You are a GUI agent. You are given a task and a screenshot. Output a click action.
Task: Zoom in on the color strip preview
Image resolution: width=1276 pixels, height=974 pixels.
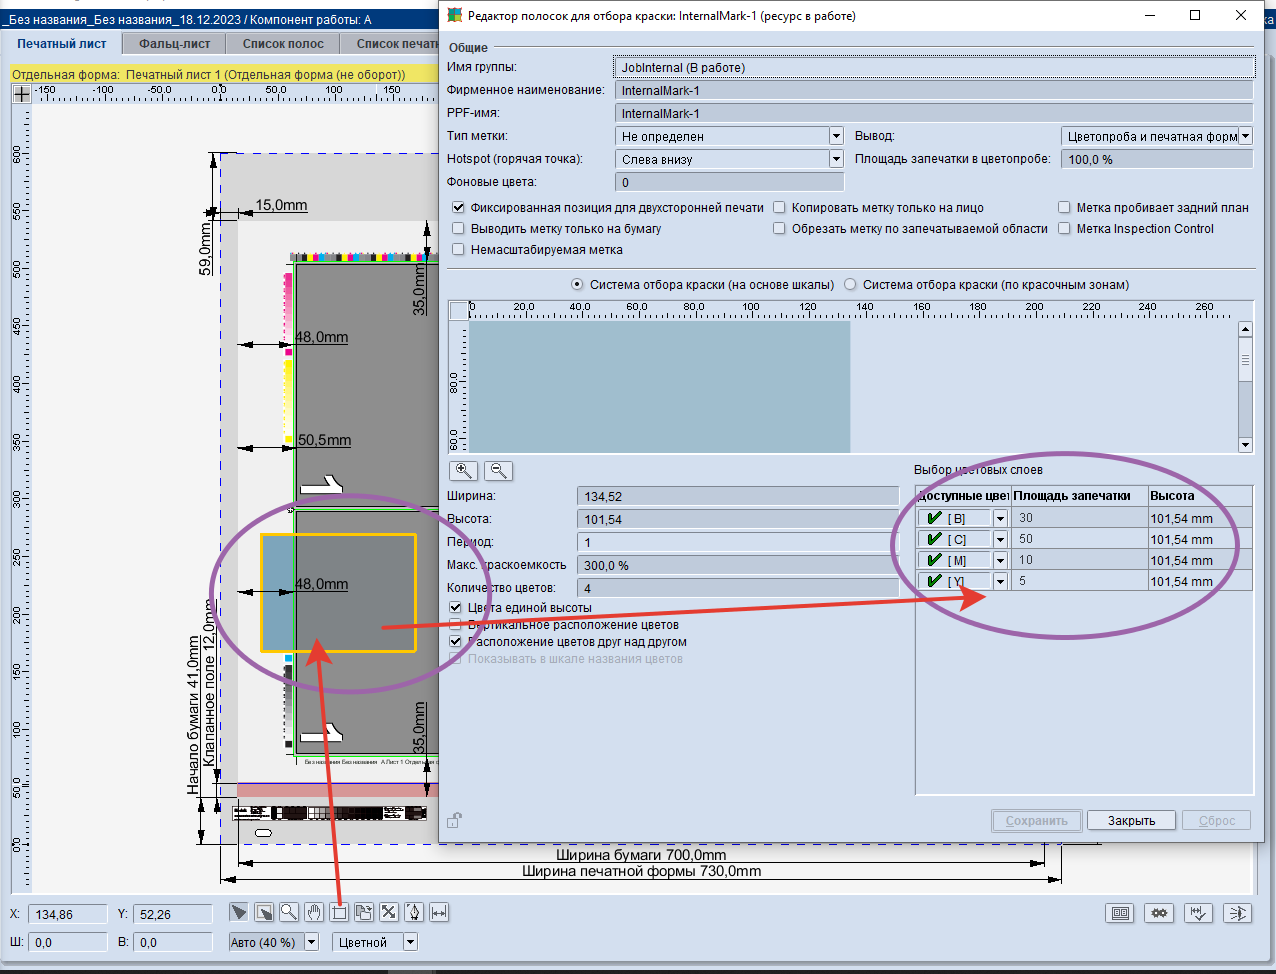tap(464, 470)
